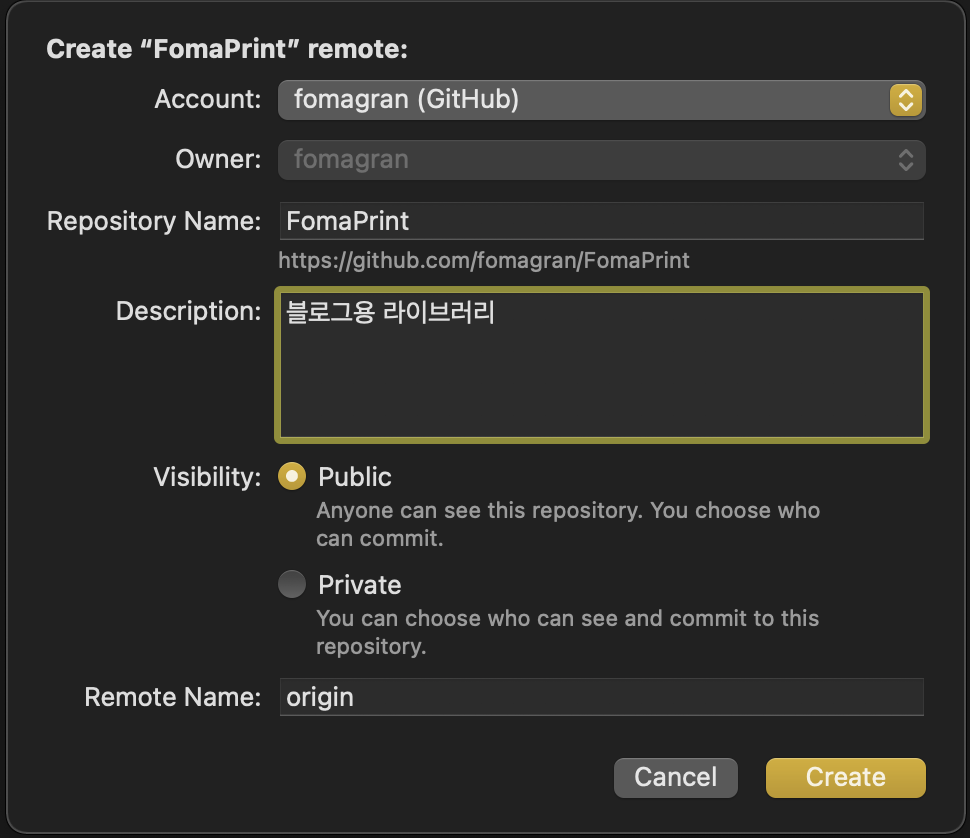Click the Repository Name: label
The height and width of the screenshot is (838, 970).
point(154,221)
